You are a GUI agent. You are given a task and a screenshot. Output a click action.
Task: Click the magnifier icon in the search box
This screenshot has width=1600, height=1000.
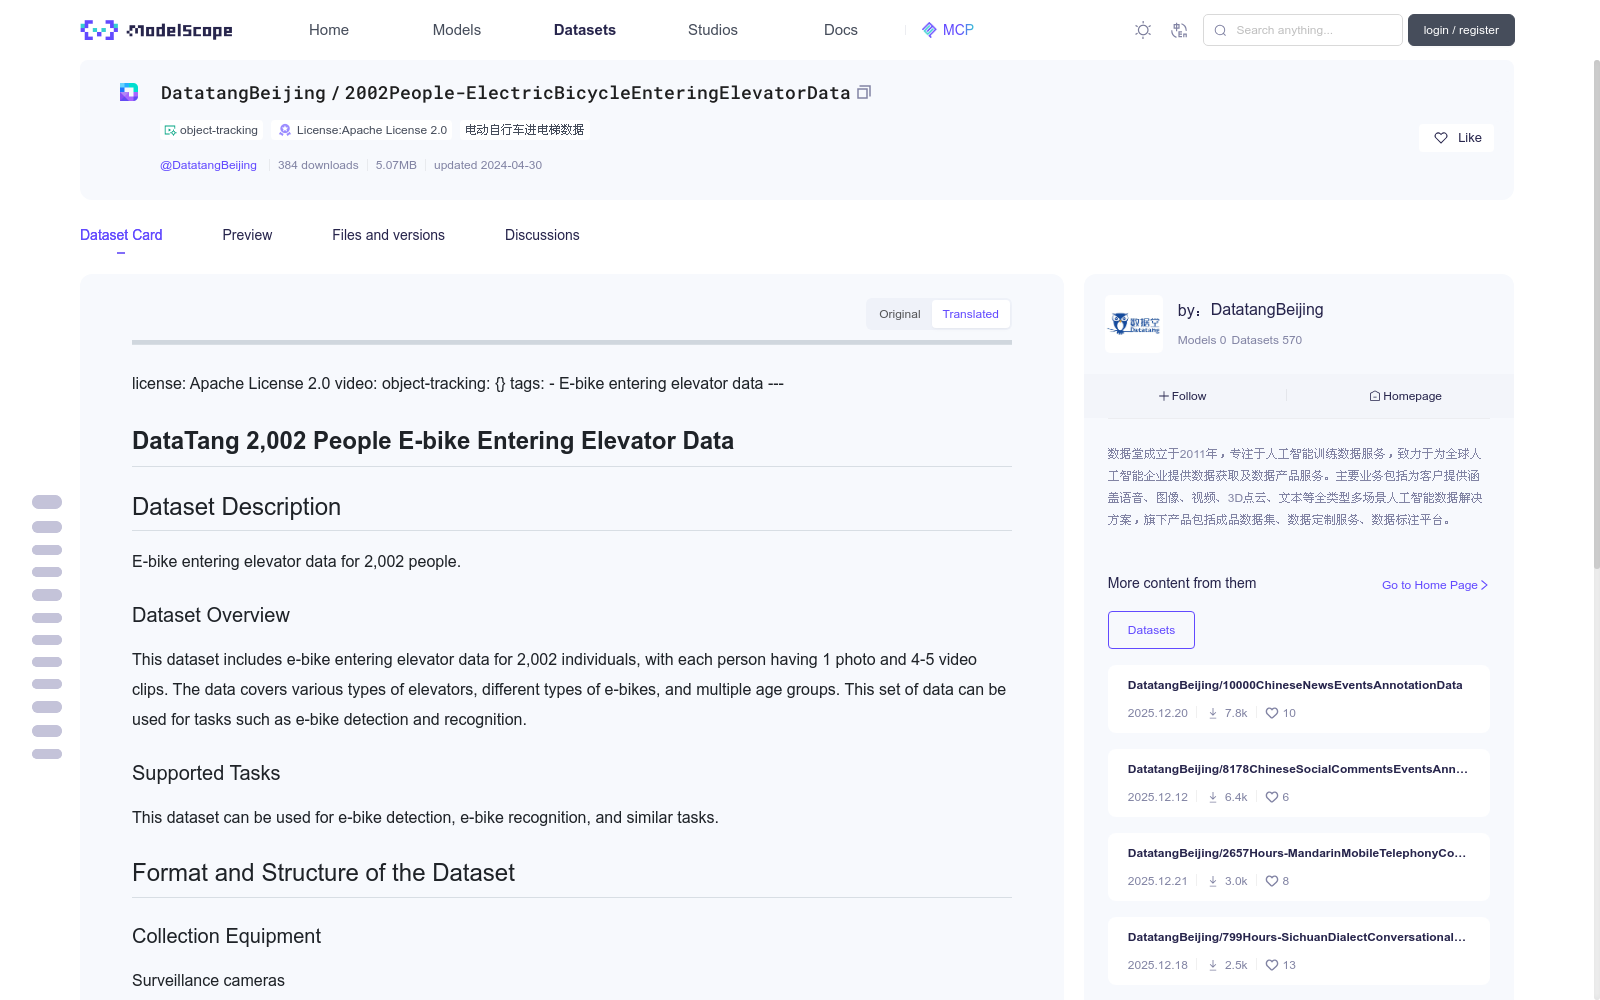[x=1220, y=30]
